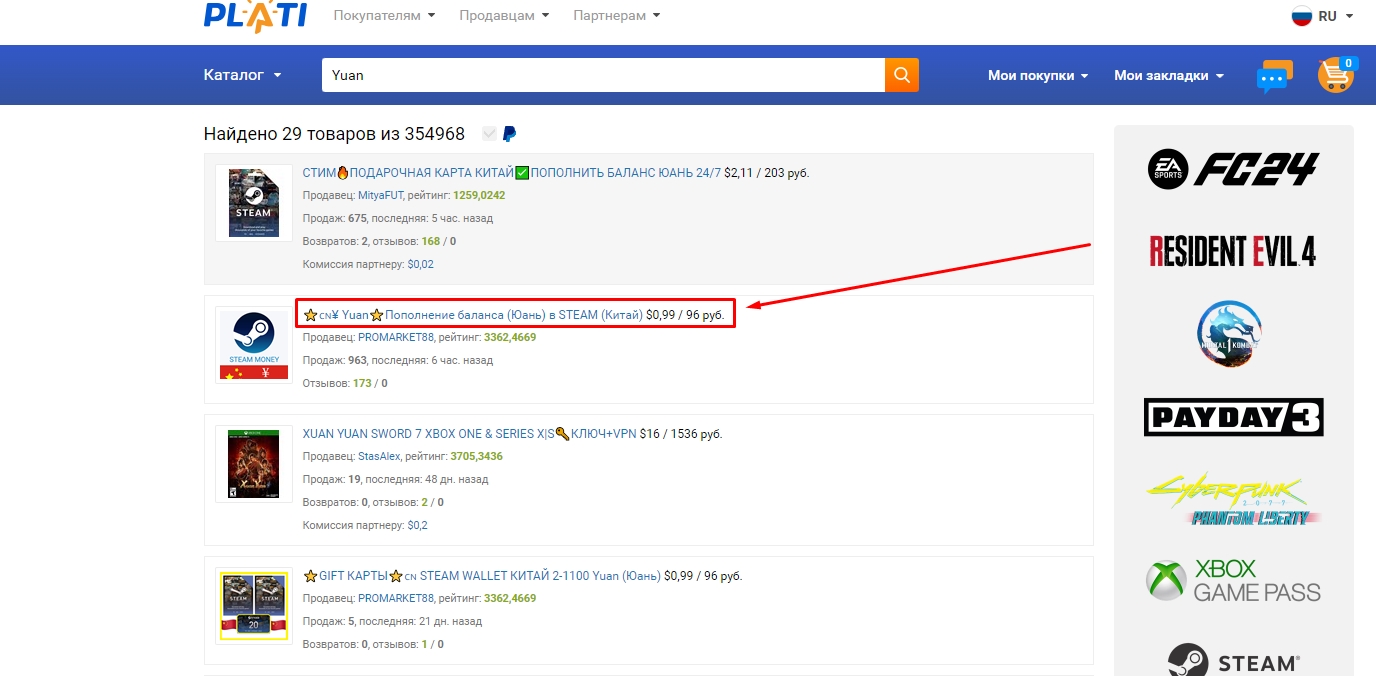Open Resident Evil 4 banner
1376x676 pixels.
click(x=1233, y=250)
